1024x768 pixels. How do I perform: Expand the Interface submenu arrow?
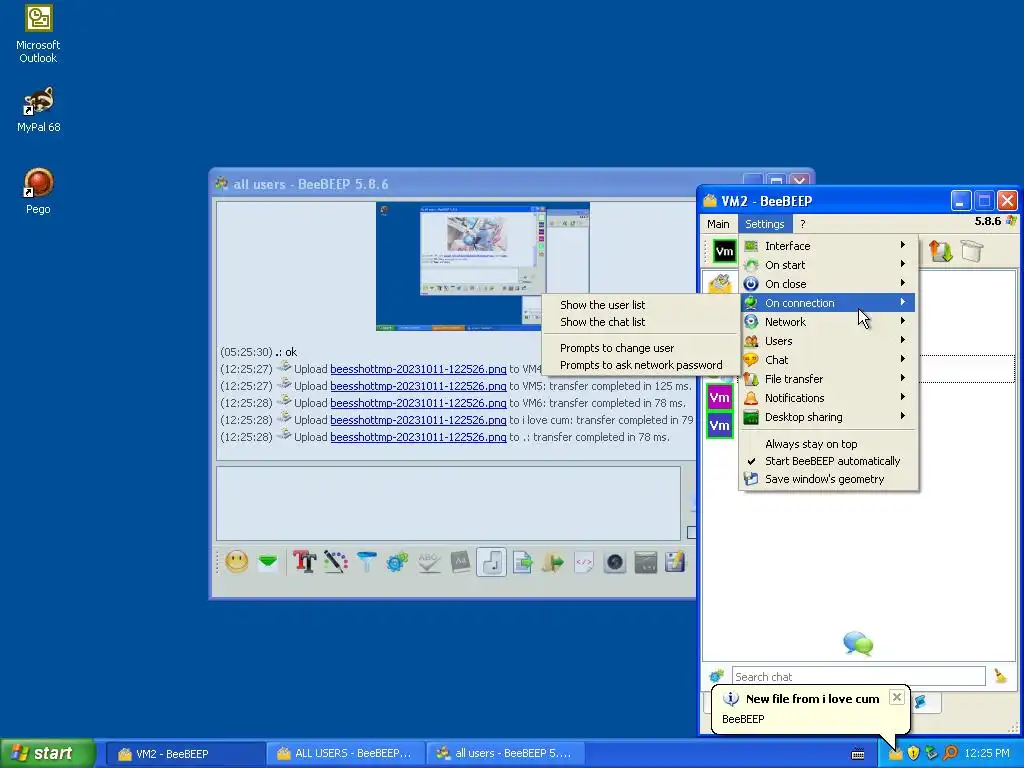point(903,245)
